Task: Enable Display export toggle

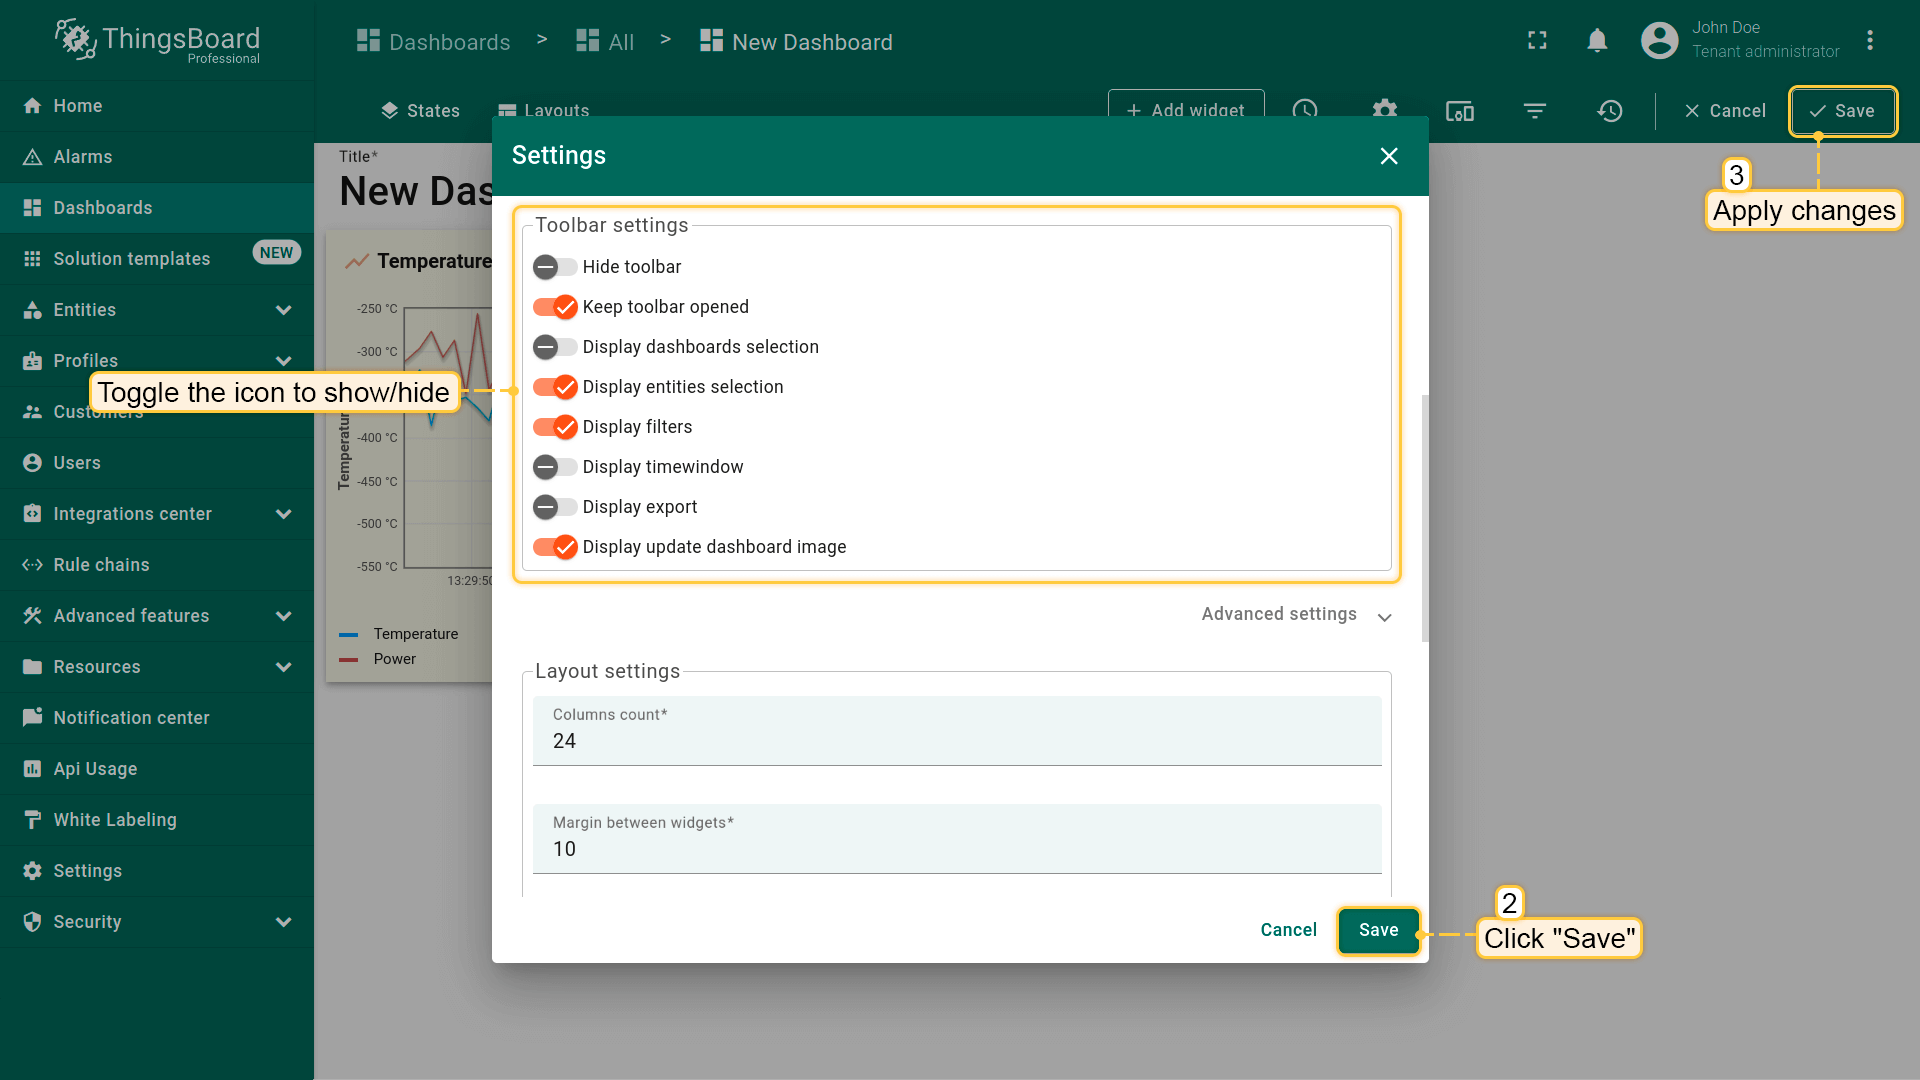Action: click(555, 507)
